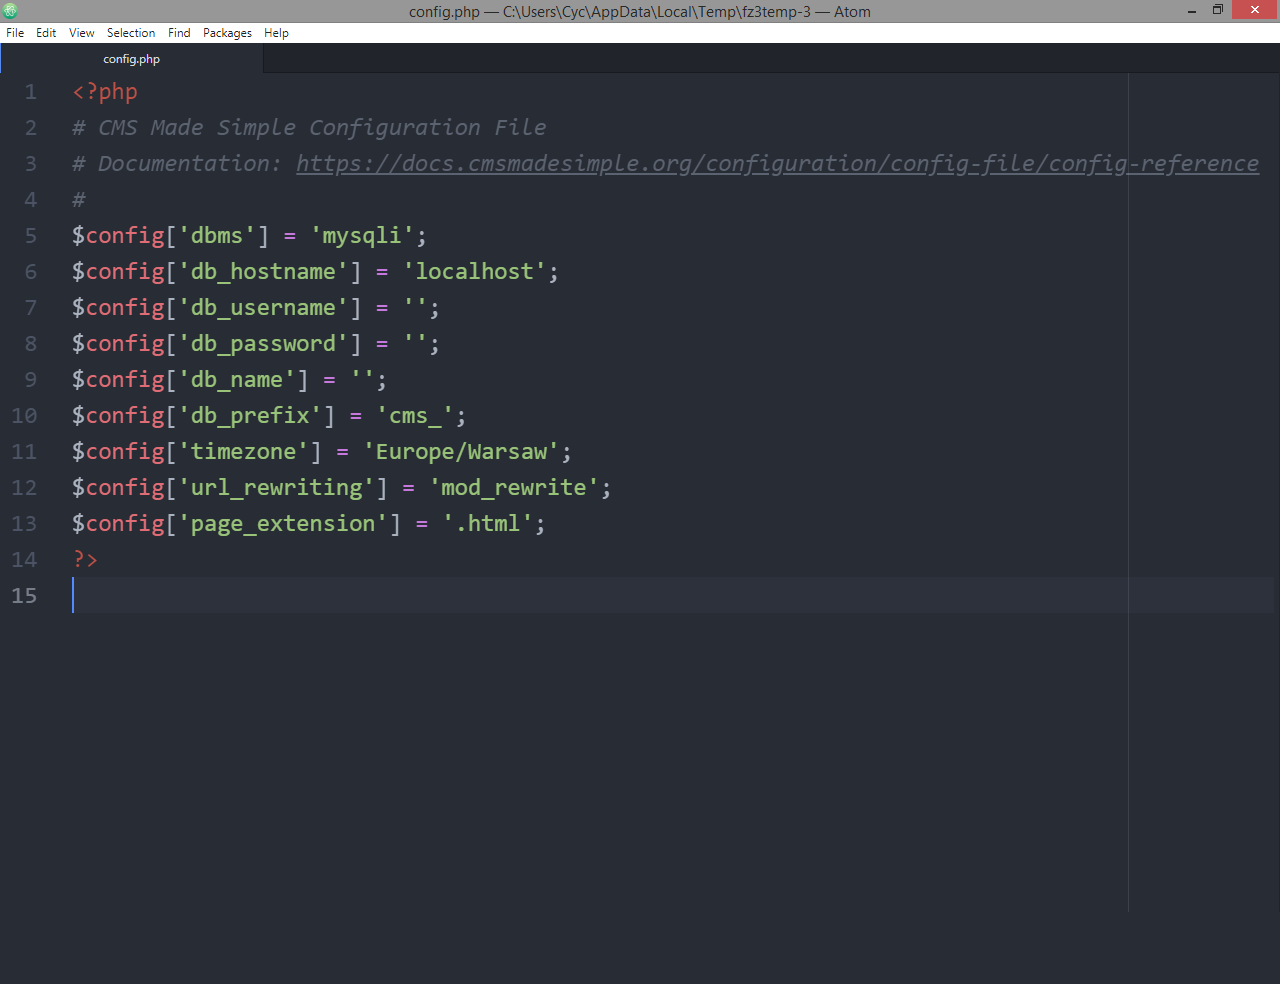
Task: Click line number 5 to select the dbms line
Action: (30, 235)
